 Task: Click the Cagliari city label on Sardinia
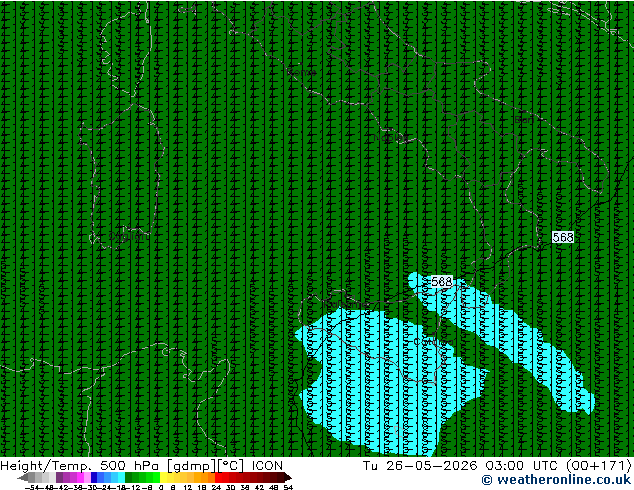click(x=128, y=236)
